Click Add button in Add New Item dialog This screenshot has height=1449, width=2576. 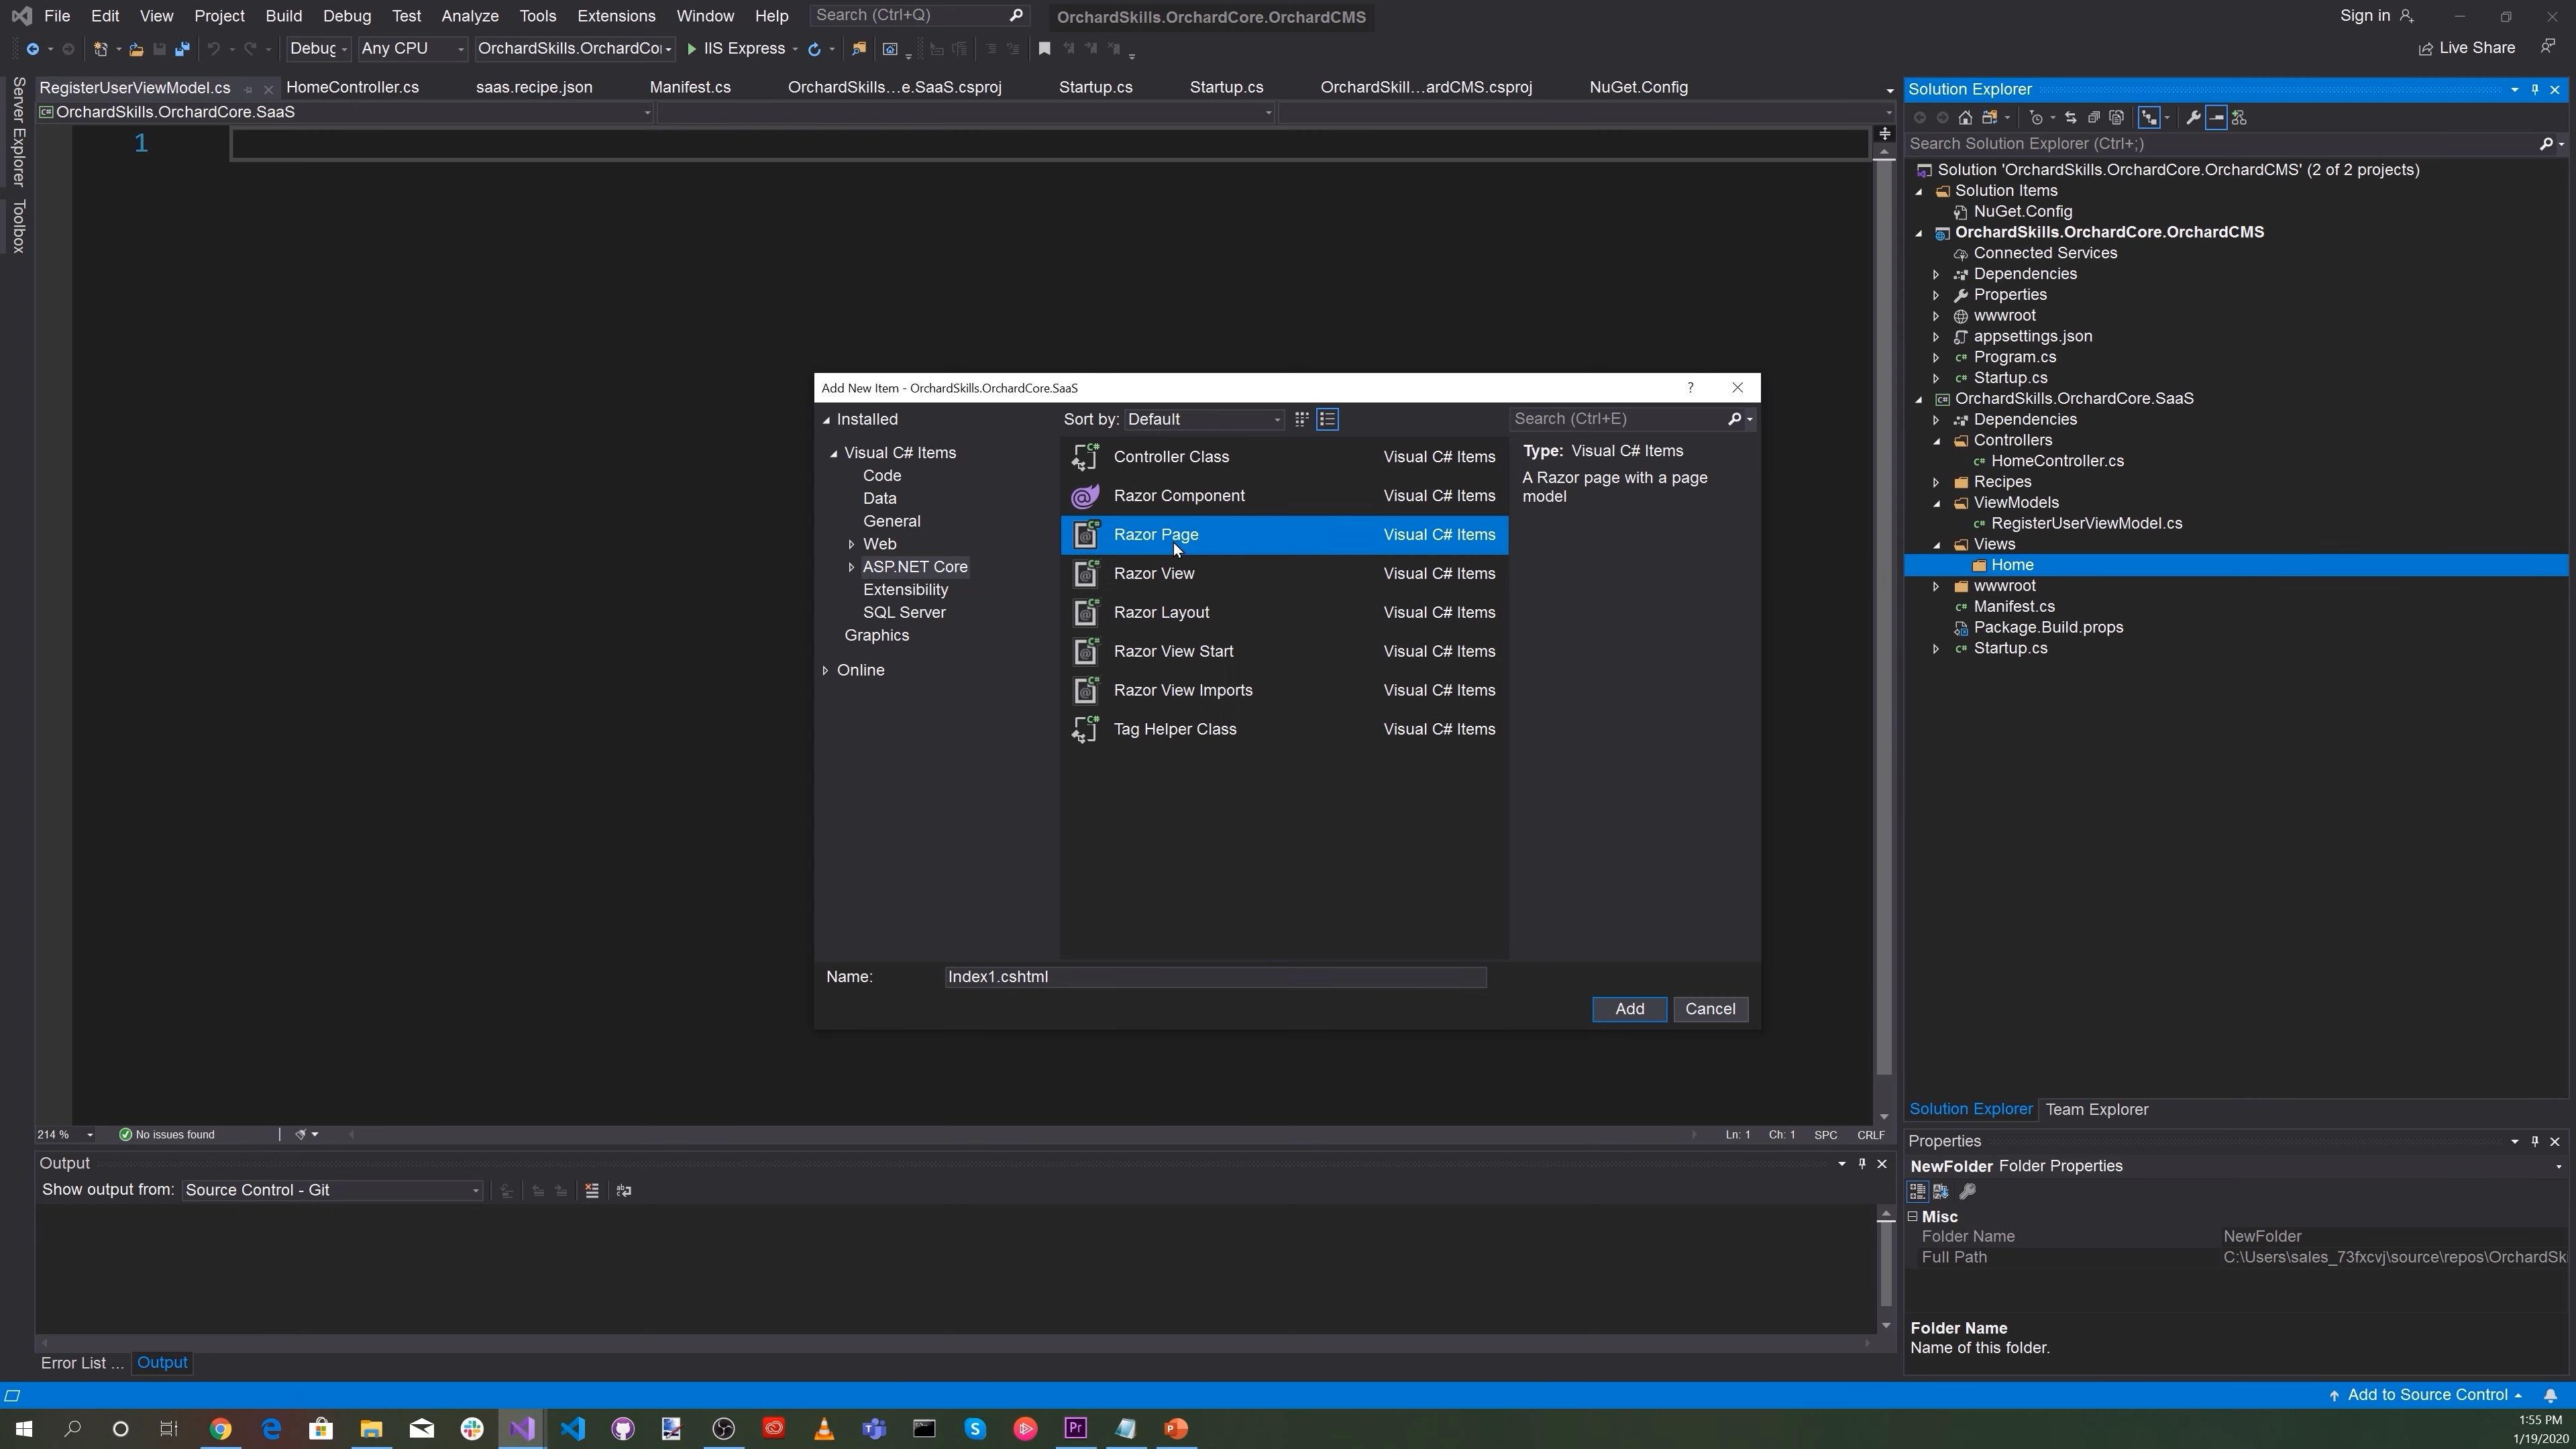tap(1629, 1009)
